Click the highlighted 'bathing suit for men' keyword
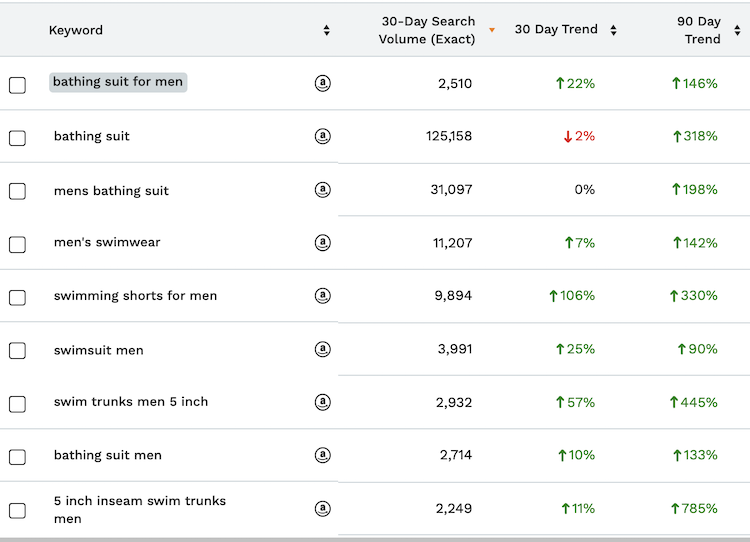This screenshot has height=542, width=750. [x=118, y=82]
